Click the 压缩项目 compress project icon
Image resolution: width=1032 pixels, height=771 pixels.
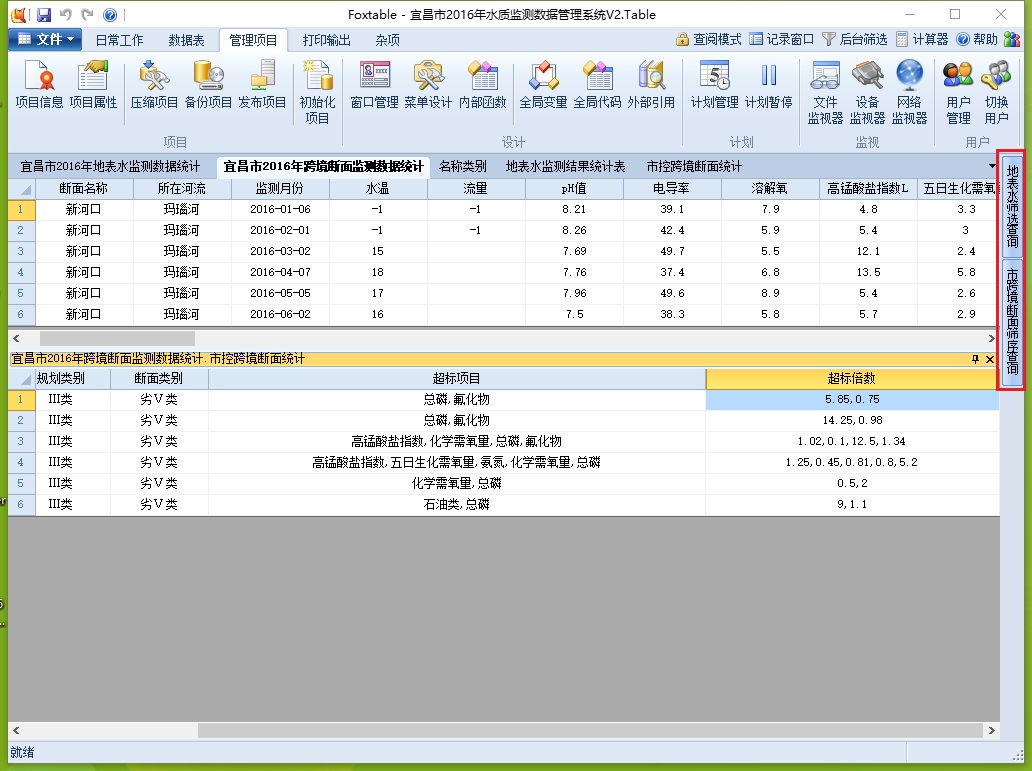point(154,84)
